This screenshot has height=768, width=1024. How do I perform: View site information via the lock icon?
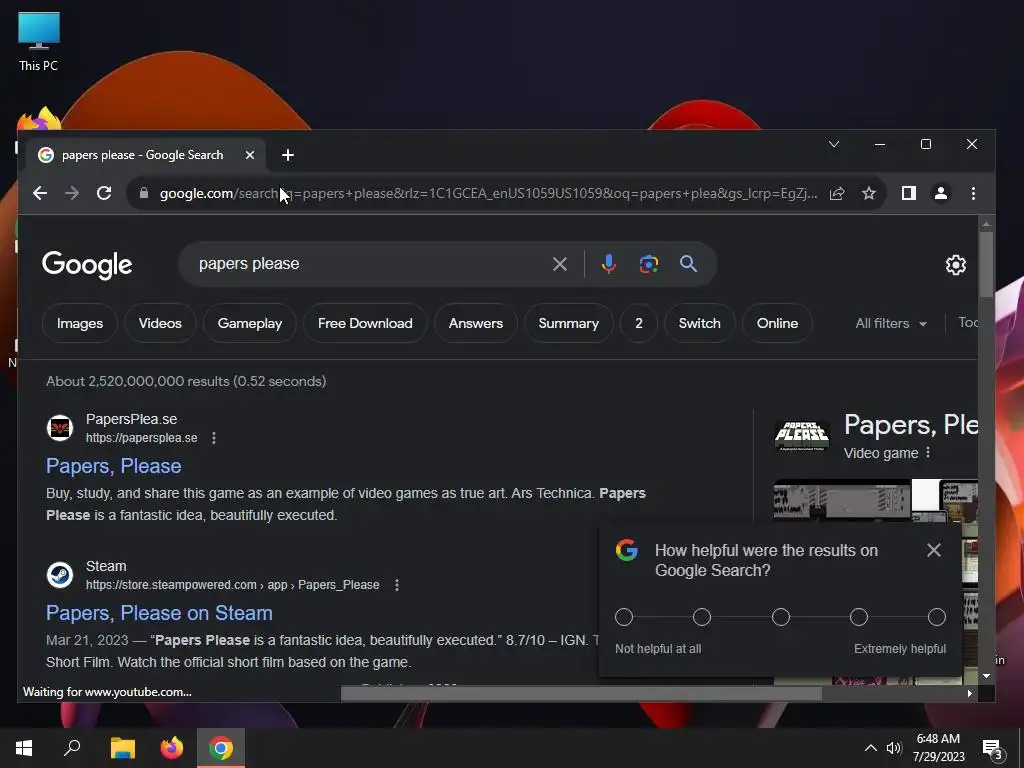click(144, 193)
